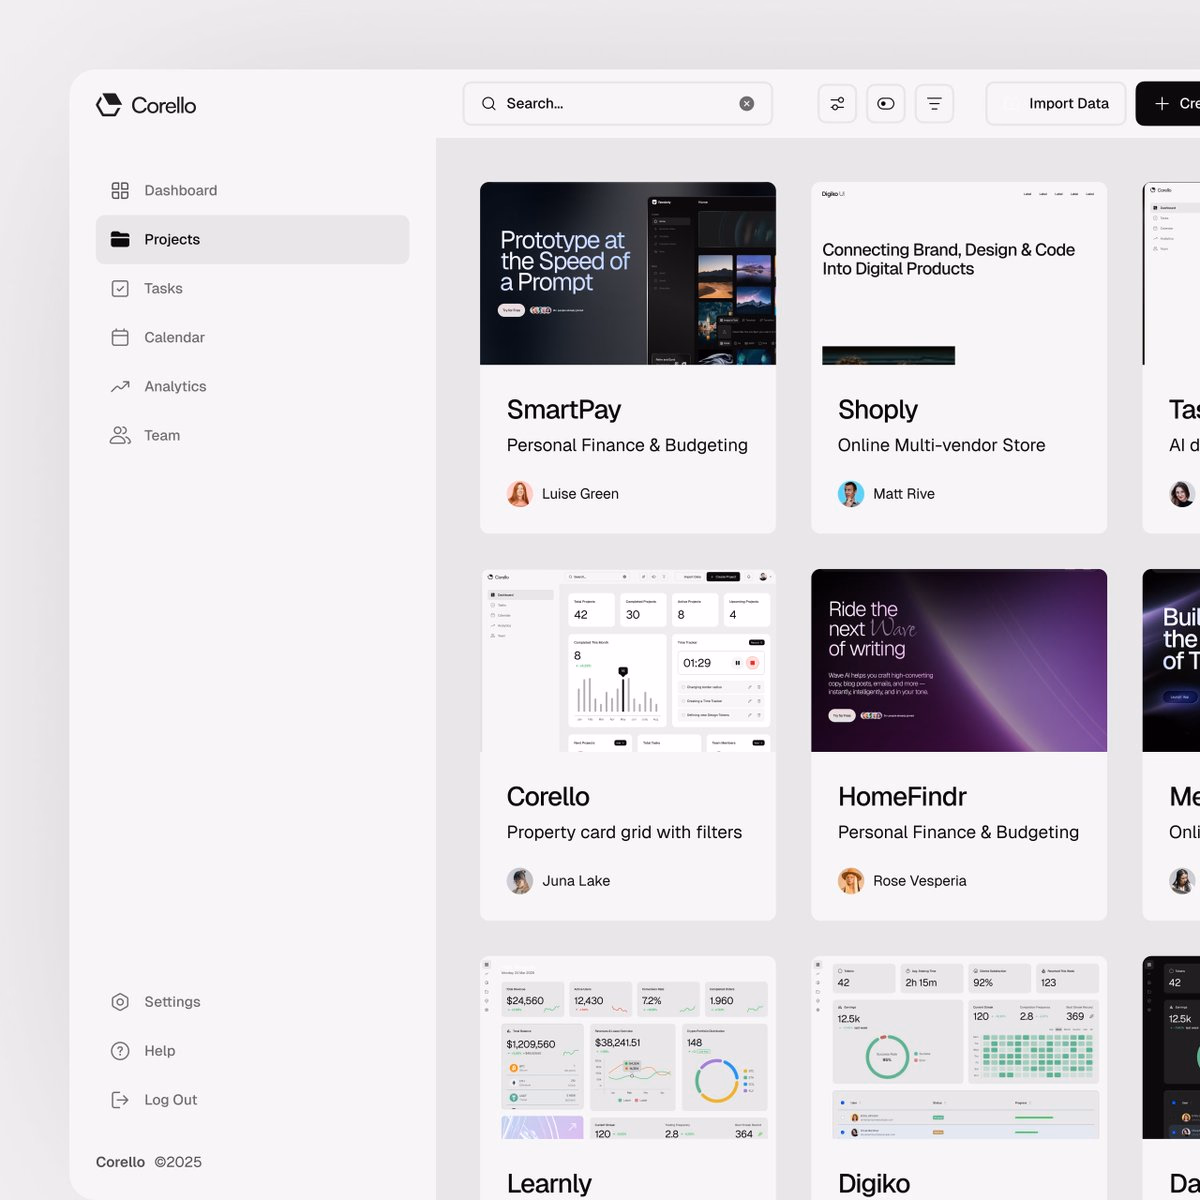Image resolution: width=1200 pixels, height=1200 pixels.
Task: Click "Property card grid with filters" text
Action: click(x=624, y=832)
